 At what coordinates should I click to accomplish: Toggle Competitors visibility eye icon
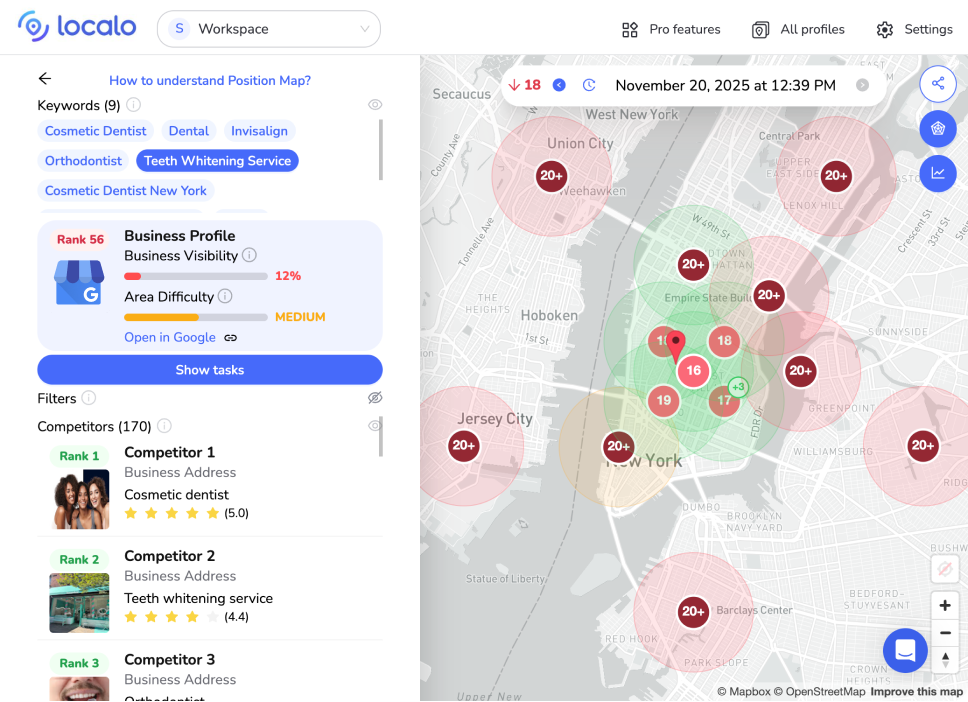tap(375, 426)
